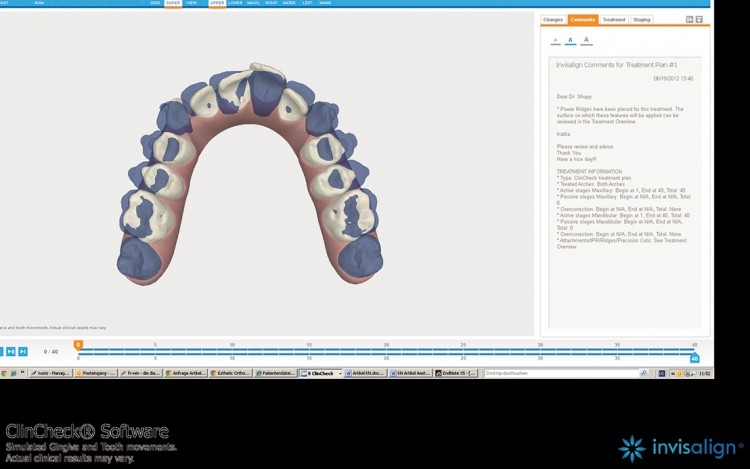Open the Changes tab
This screenshot has height=469, width=750.
[553, 20]
